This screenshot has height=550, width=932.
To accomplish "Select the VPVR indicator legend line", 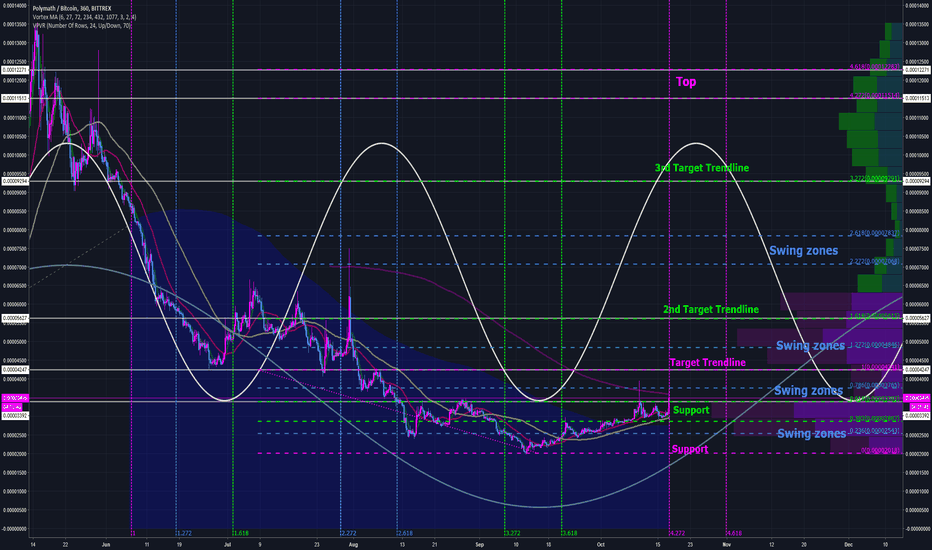I will pos(81,26).
